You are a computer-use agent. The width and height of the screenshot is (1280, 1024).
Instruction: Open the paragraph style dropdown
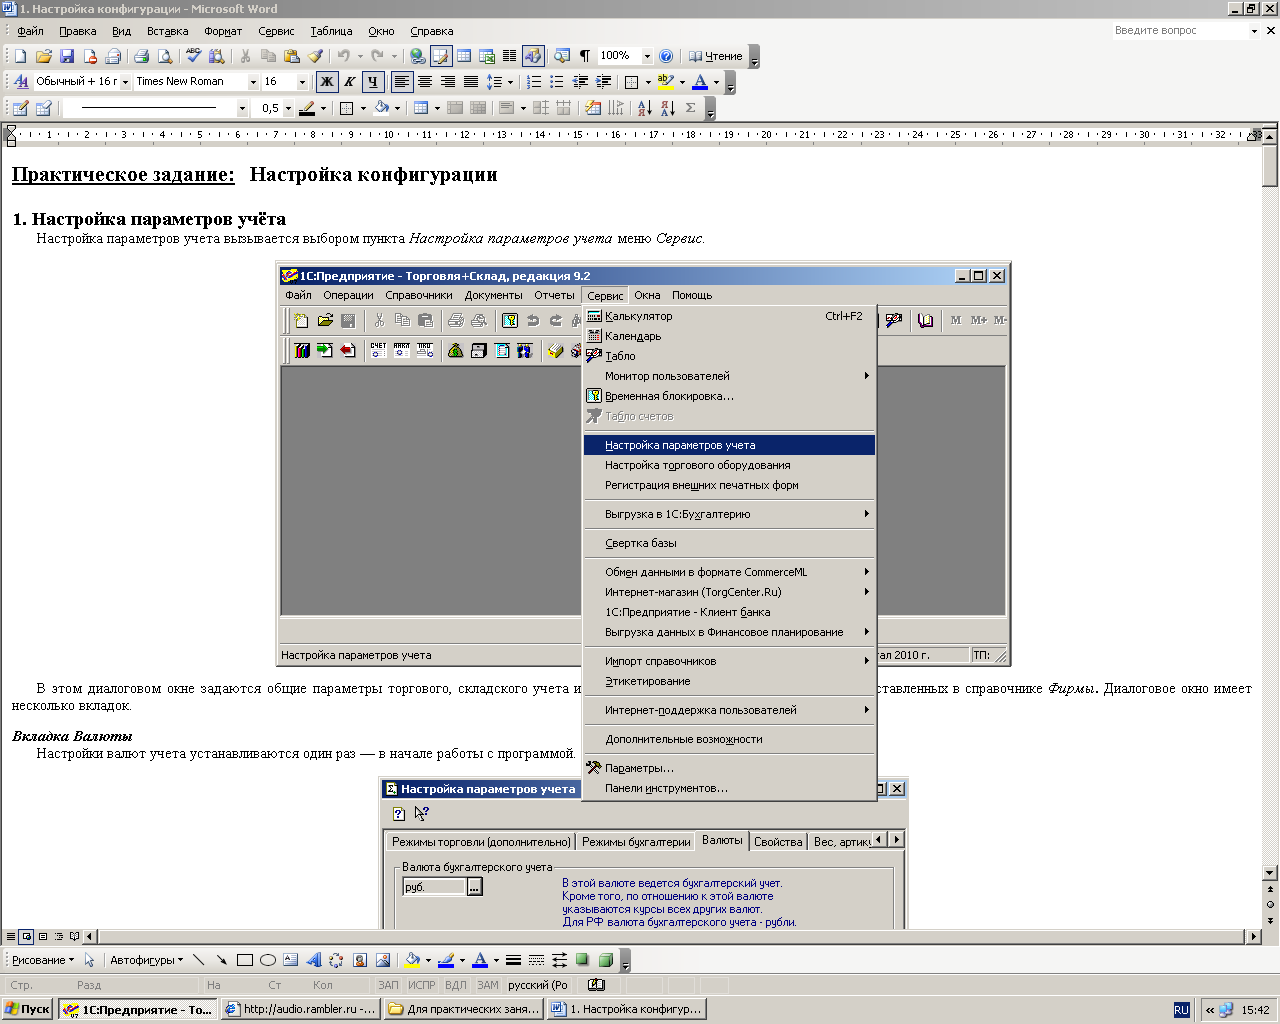click(125, 82)
